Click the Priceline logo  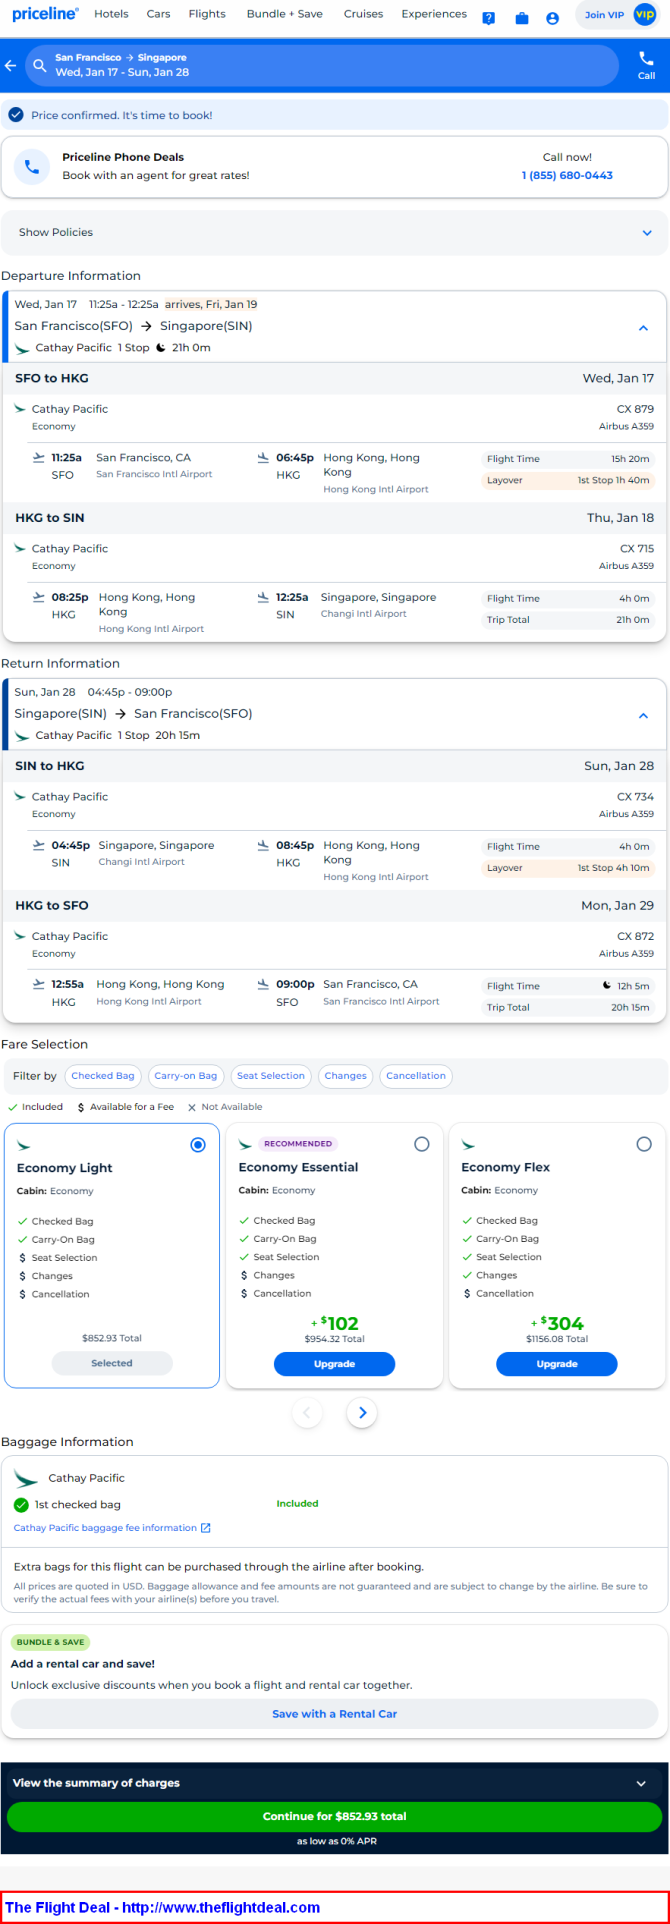point(45,14)
